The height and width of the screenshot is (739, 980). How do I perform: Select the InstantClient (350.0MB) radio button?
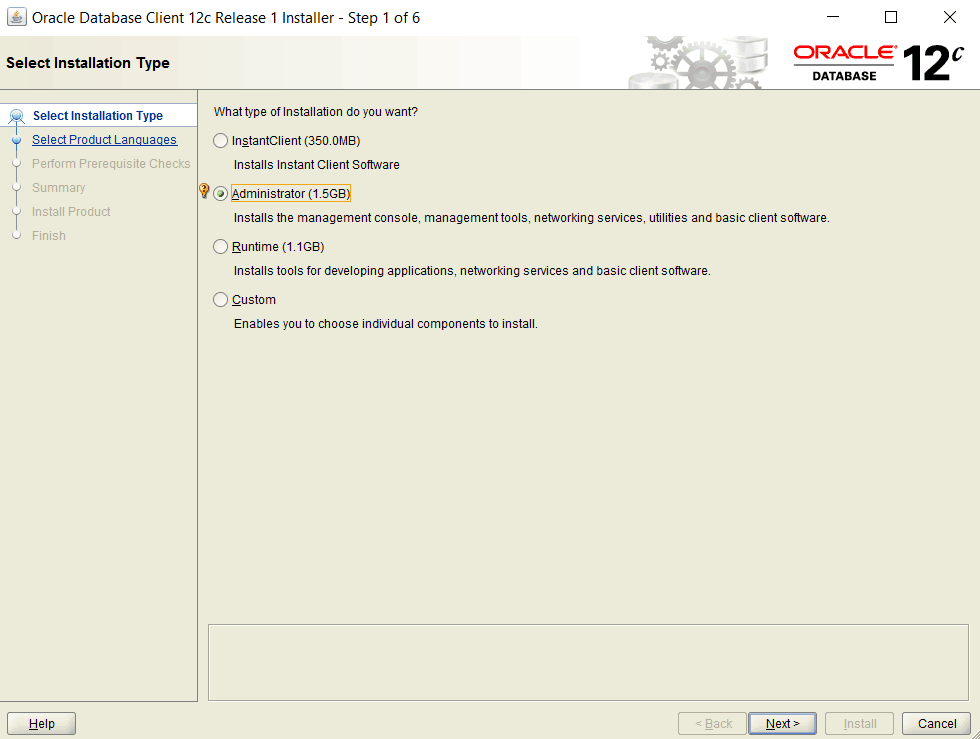point(220,141)
